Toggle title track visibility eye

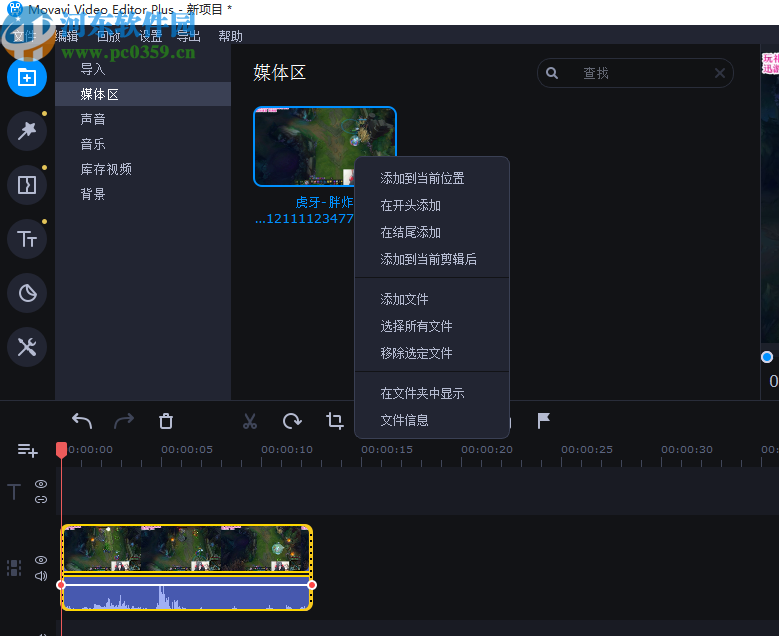(41, 484)
